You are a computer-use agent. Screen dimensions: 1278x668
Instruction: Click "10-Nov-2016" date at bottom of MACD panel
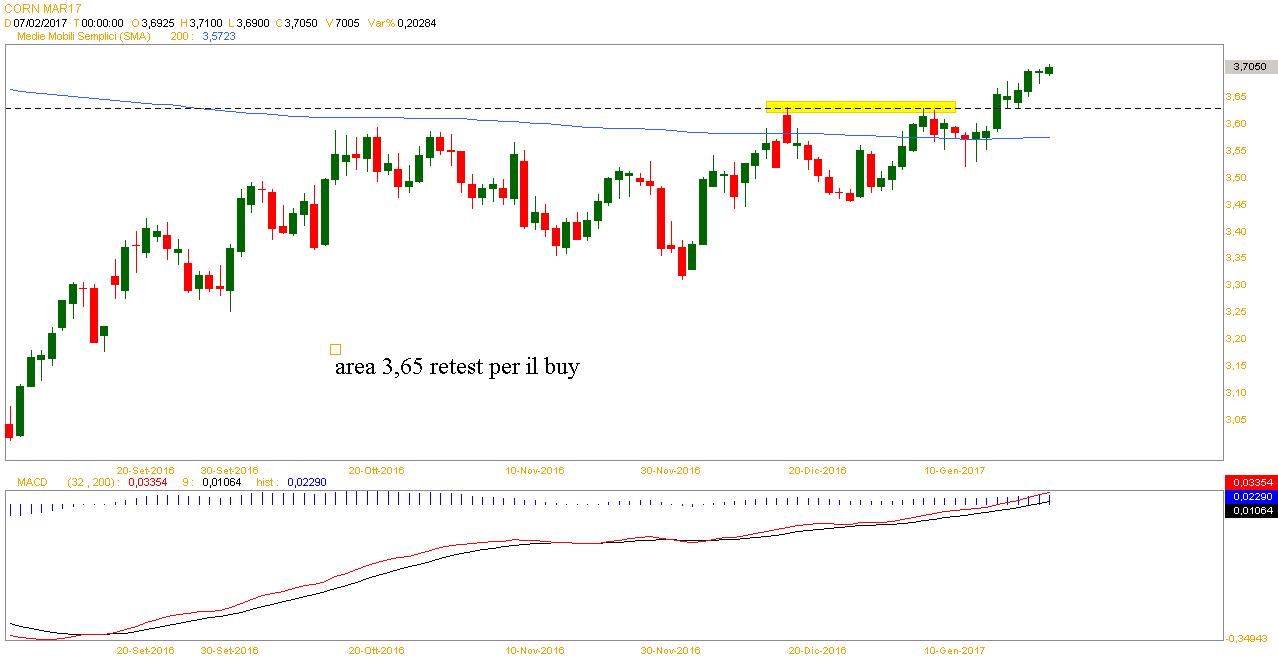(x=534, y=650)
